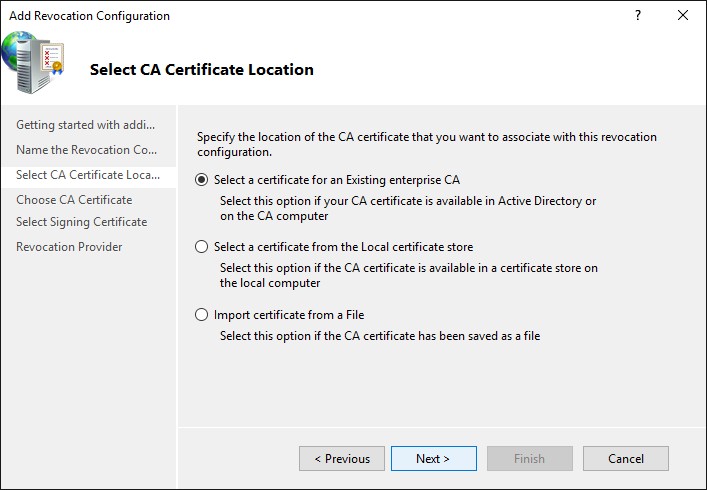Image resolution: width=707 pixels, height=490 pixels.
Task: Go to the Getting started step
Action: tap(86, 125)
